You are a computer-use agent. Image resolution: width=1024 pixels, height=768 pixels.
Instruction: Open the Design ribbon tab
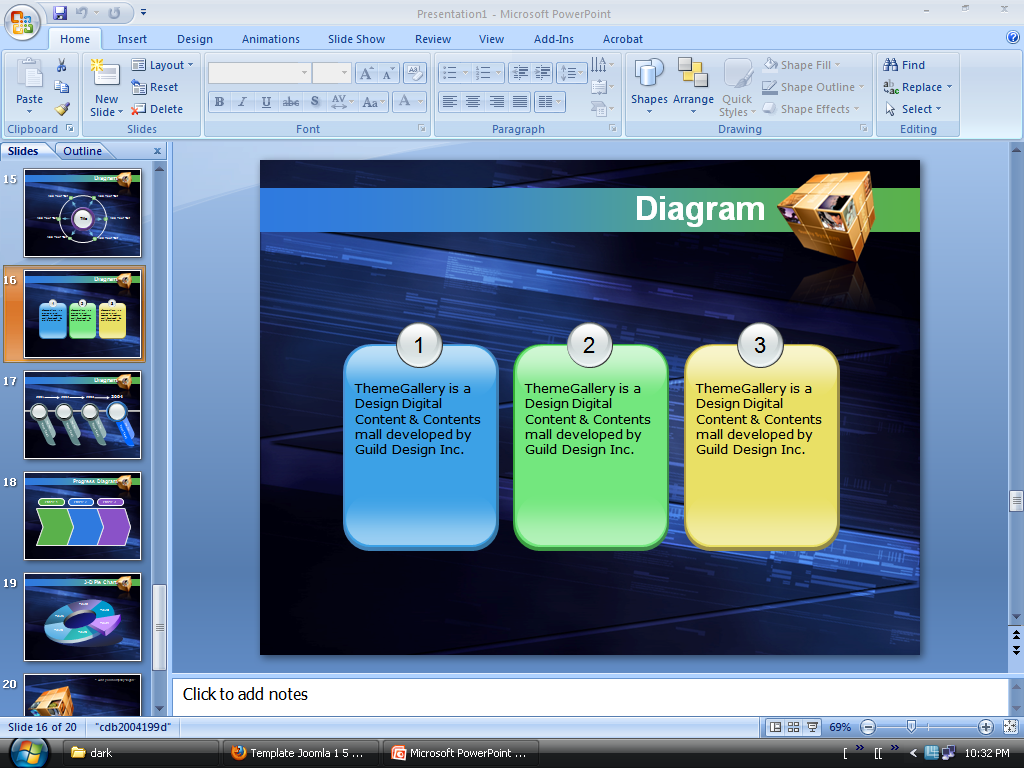(x=195, y=39)
